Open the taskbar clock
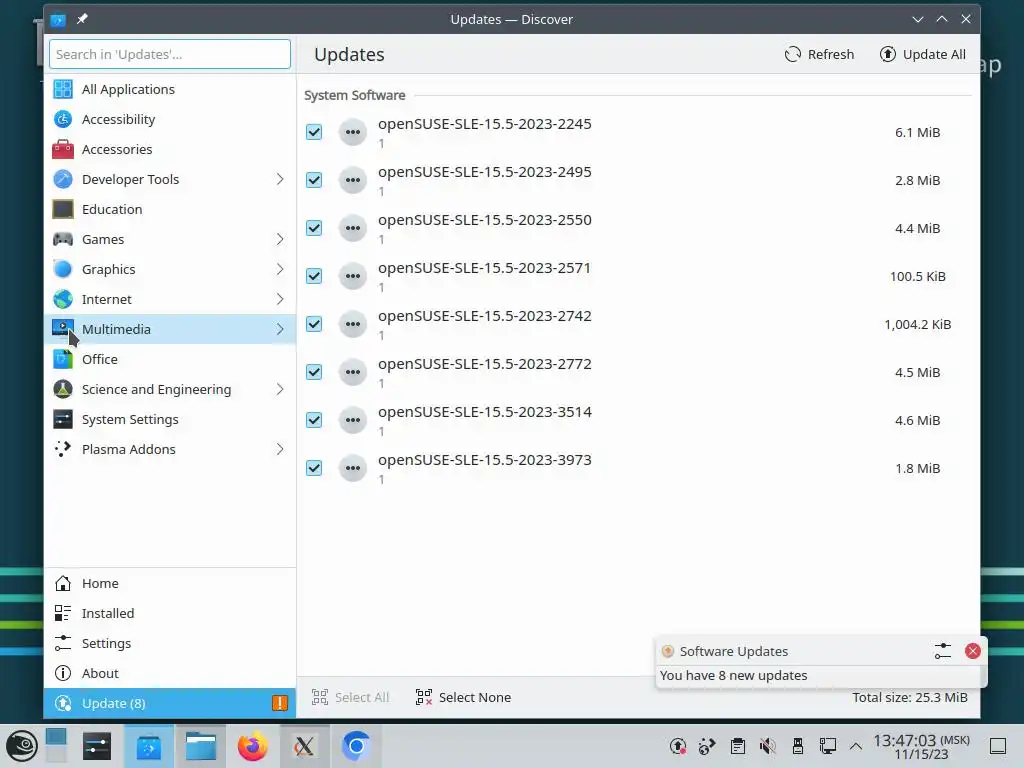Image resolution: width=1024 pixels, height=768 pixels. (x=921, y=746)
